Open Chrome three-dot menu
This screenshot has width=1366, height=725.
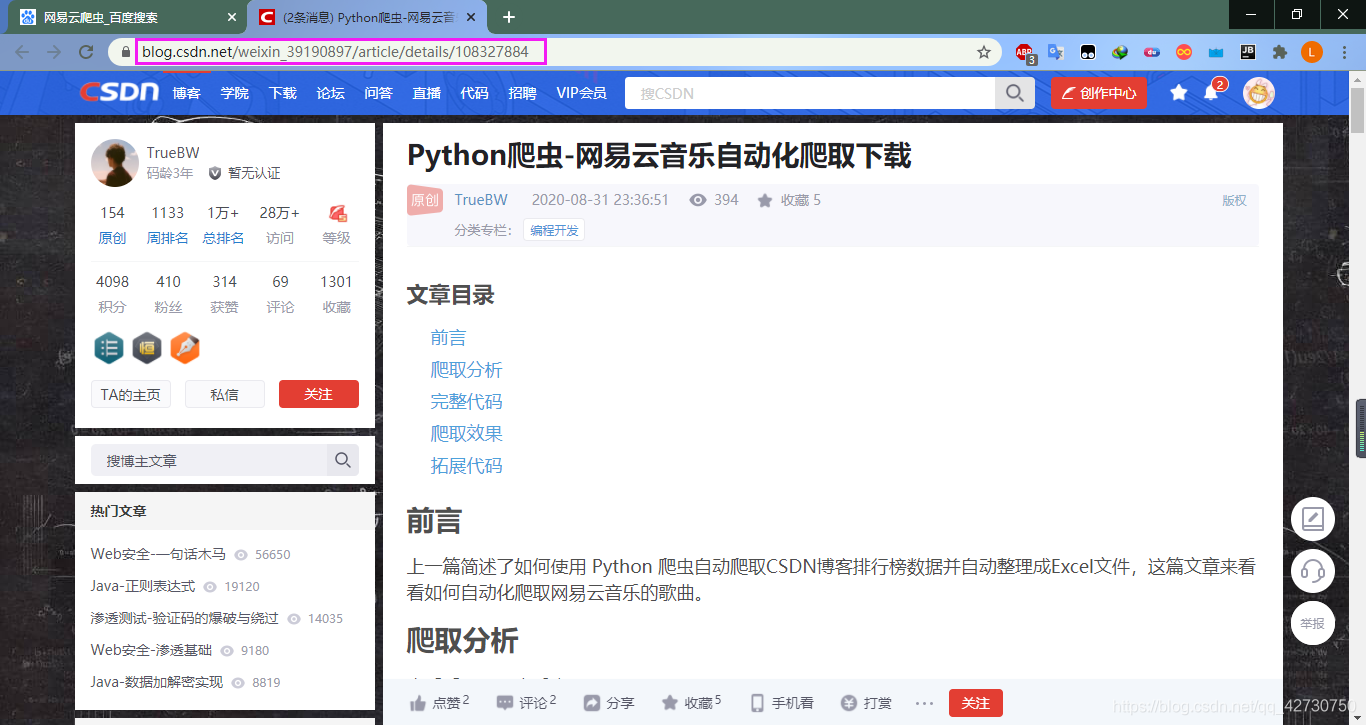click(1344, 52)
